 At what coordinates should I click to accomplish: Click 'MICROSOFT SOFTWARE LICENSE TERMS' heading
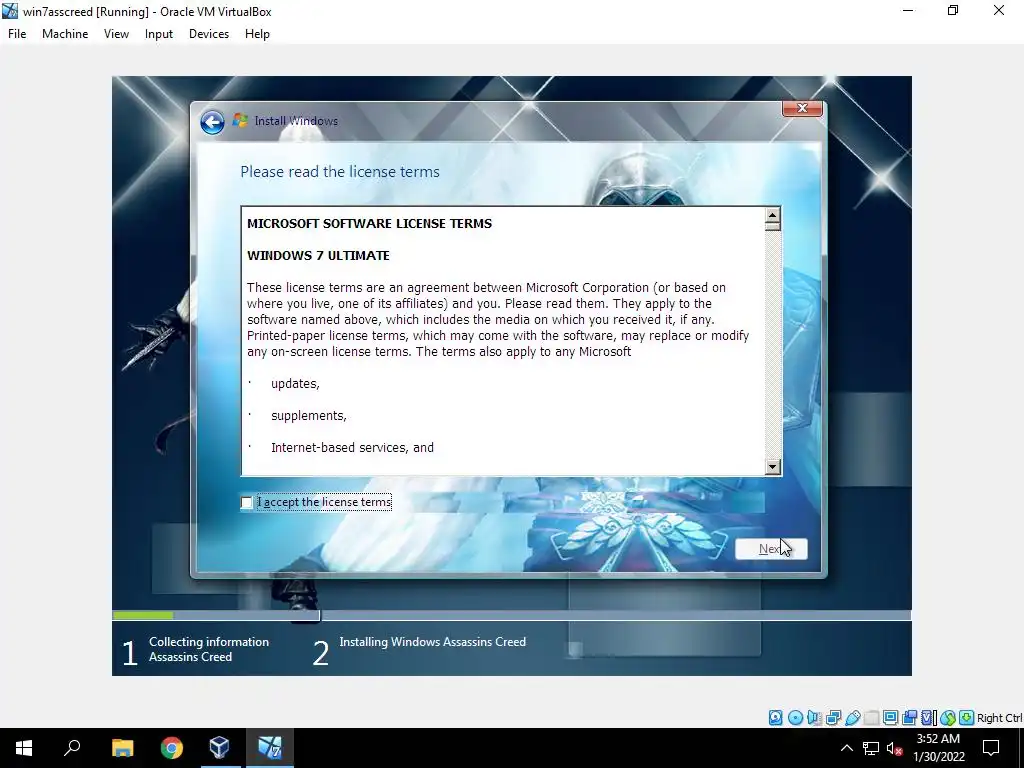tap(370, 223)
